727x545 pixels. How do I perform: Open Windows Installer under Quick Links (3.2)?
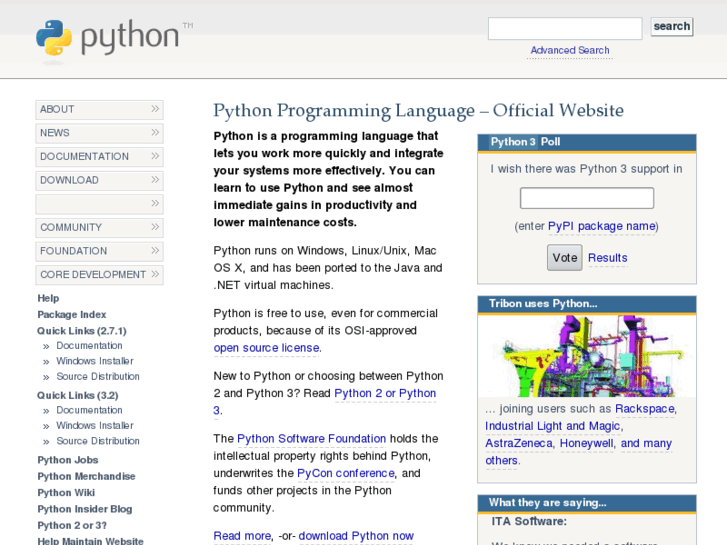(x=95, y=425)
